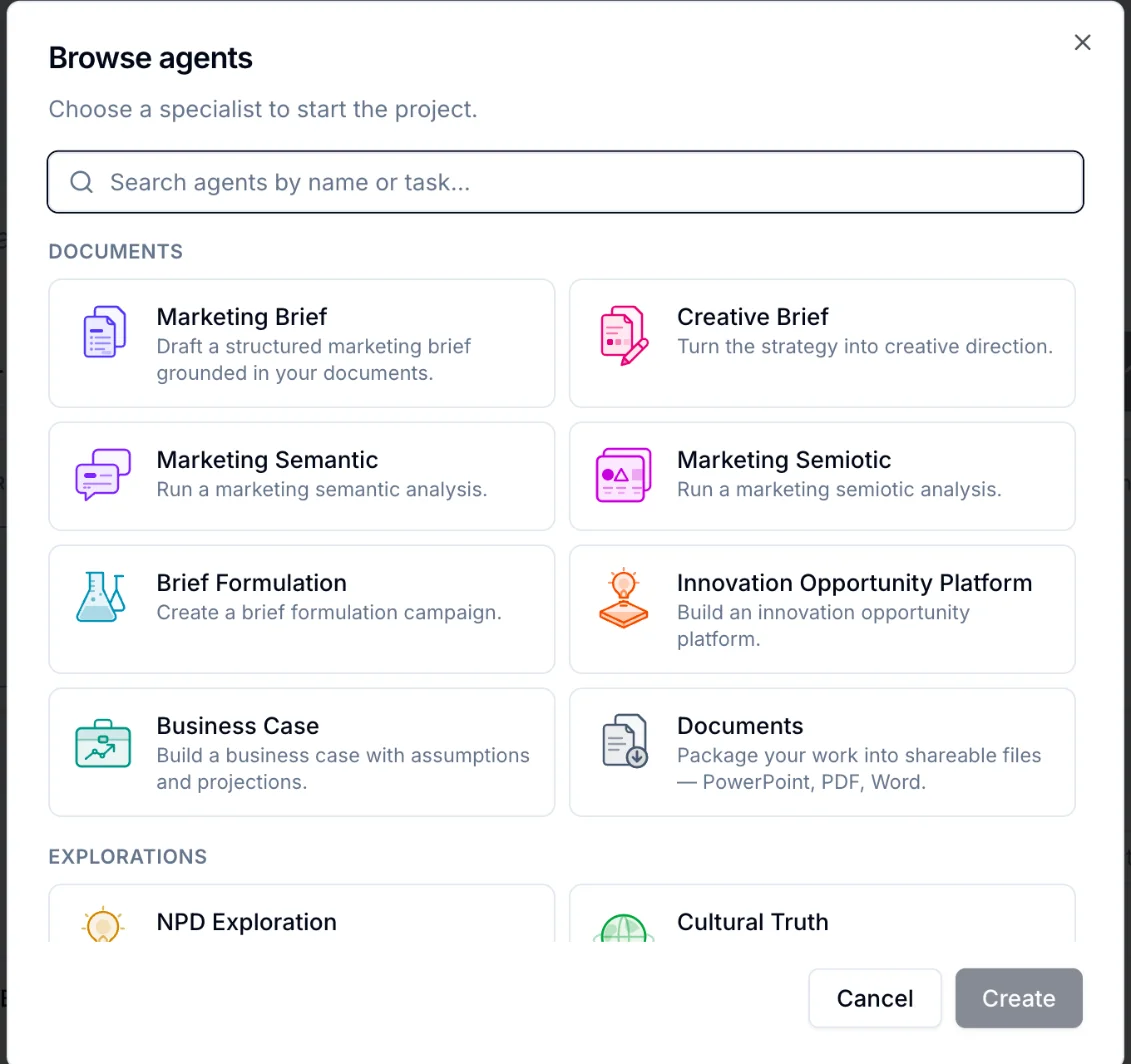Cancel the agent selection
The height and width of the screenshot is (1064, 1131).
click(x=875, y=998)
